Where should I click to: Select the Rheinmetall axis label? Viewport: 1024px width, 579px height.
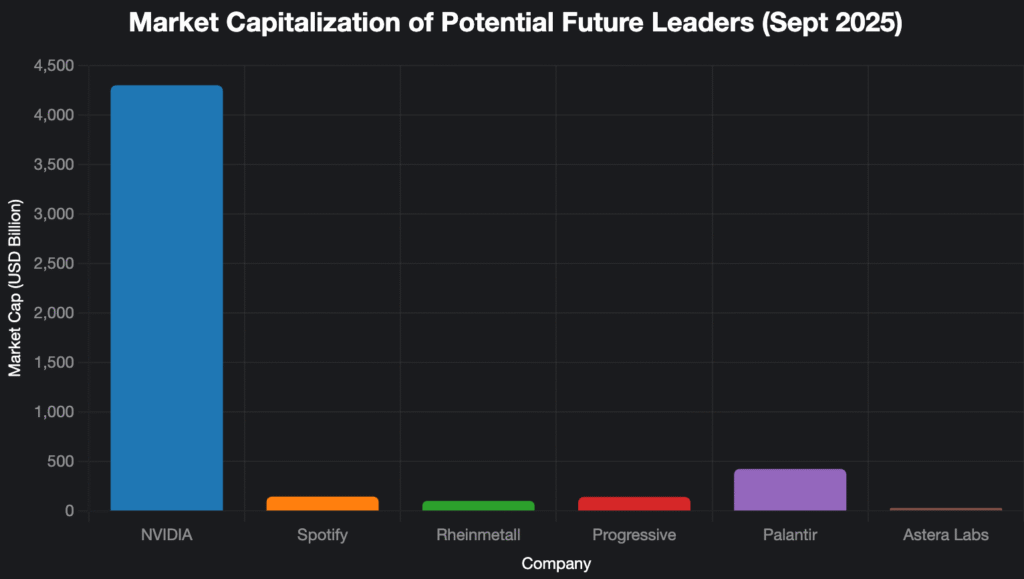[x=478, y=535]
